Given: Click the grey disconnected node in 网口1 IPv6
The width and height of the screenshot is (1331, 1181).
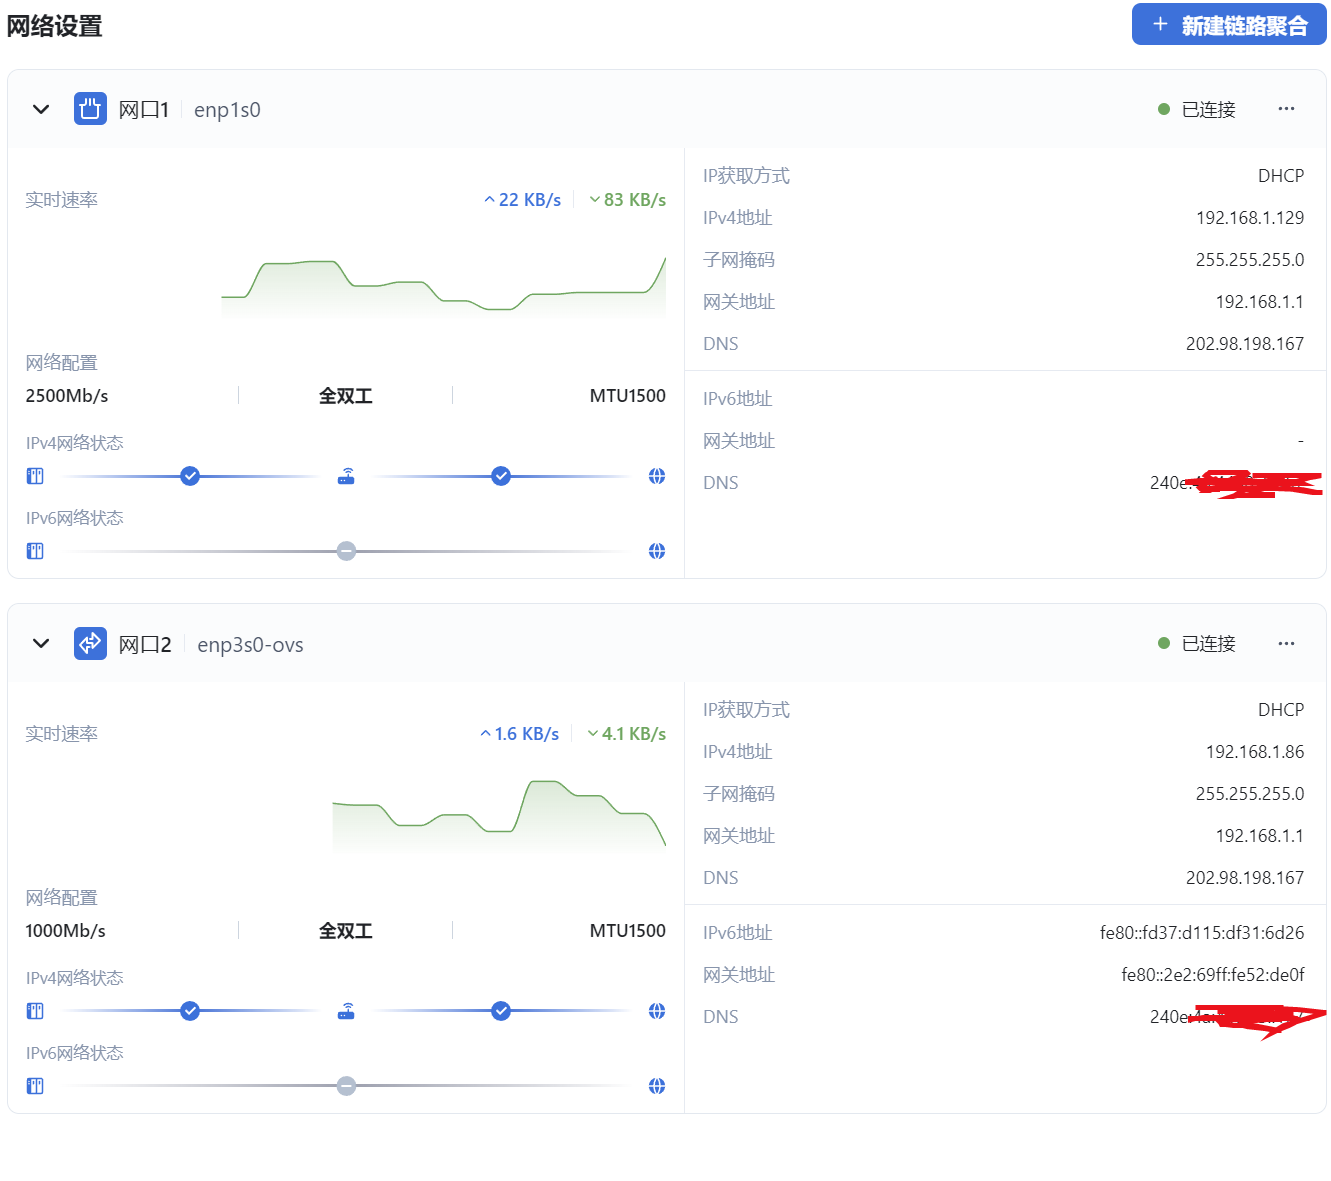Looking at the screenshot, I should pyautogui.click(x=346, y=551).
